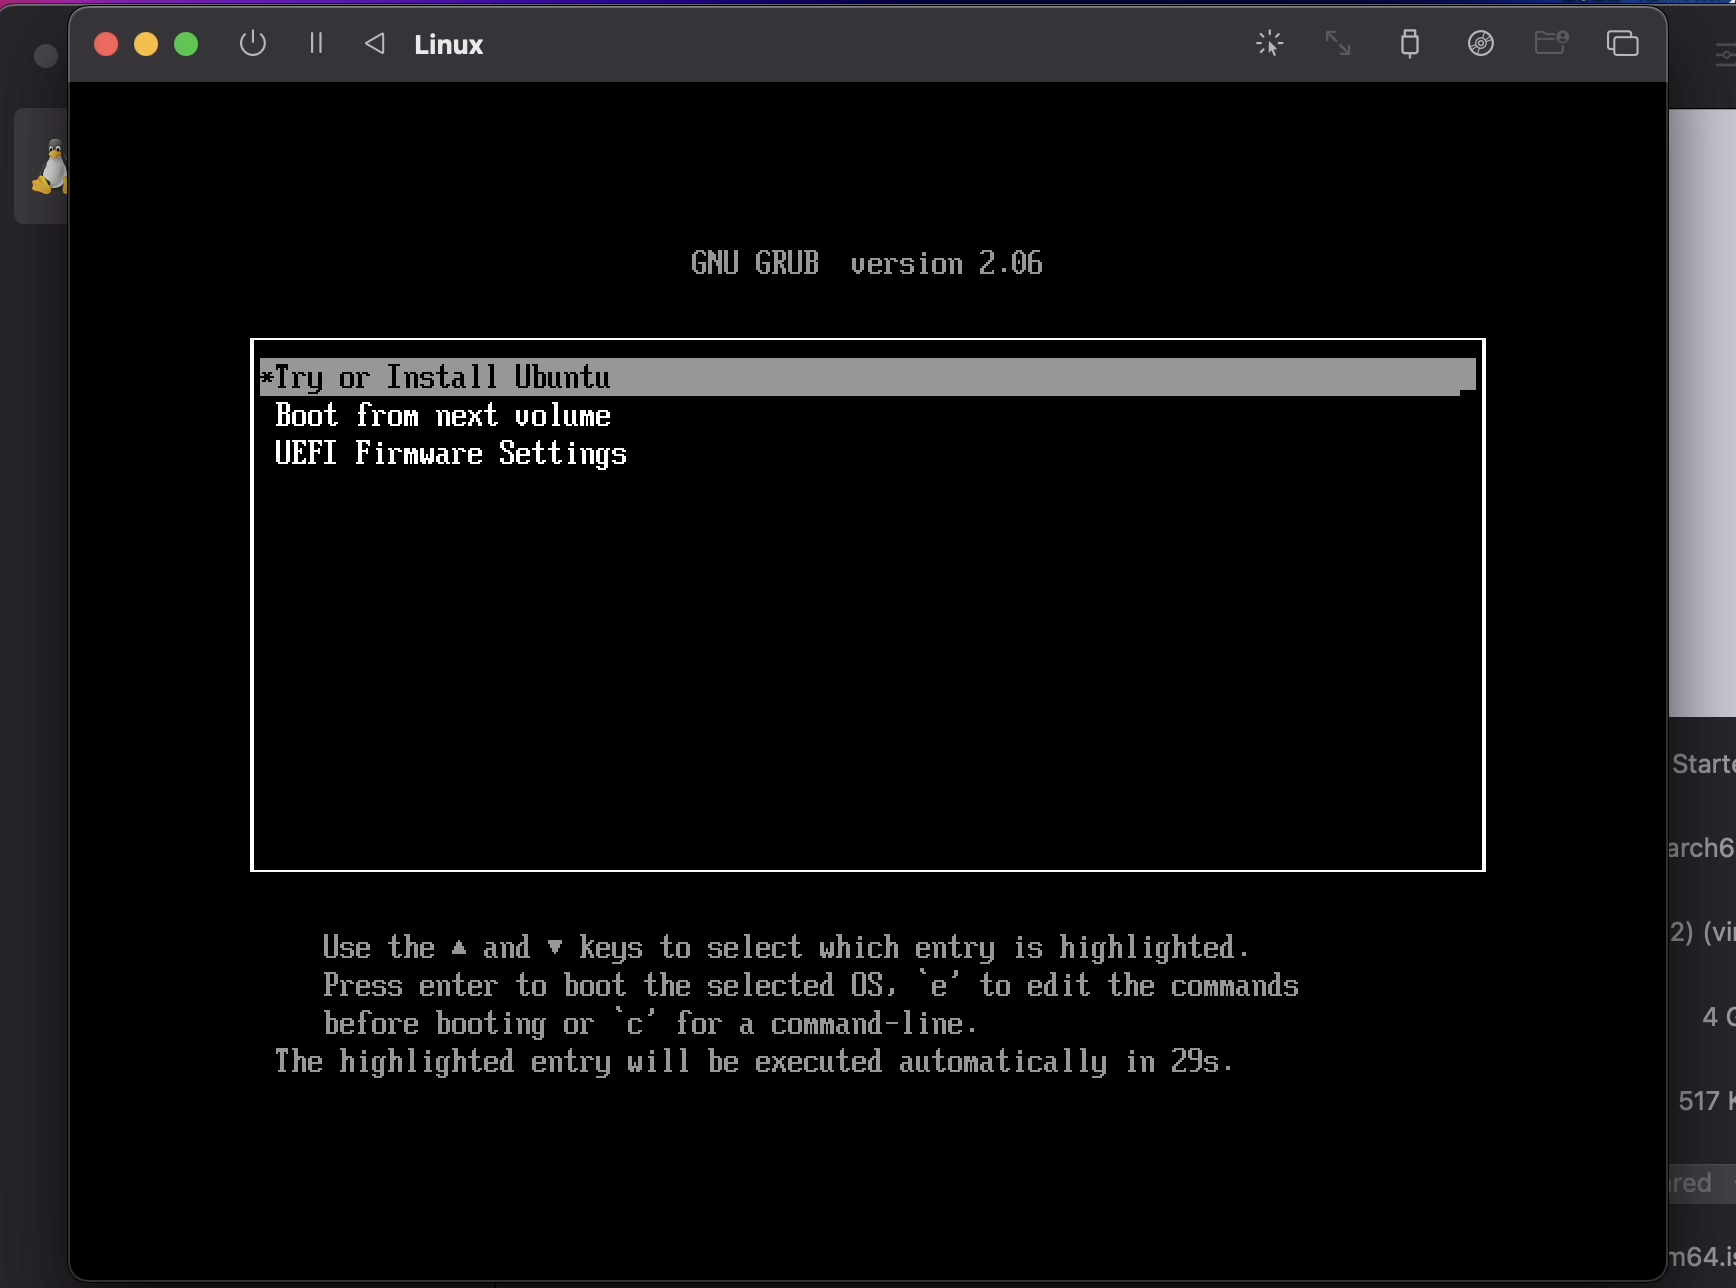Choose "Boot from next volume" entry
Image resolution: width=1736 pixels, height=1288 pixels.
click(442, 416)
